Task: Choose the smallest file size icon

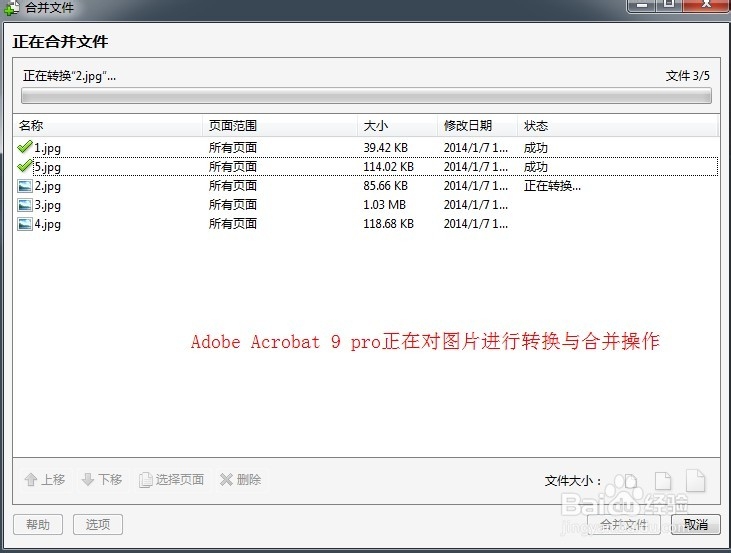Action: click(629, 481)
